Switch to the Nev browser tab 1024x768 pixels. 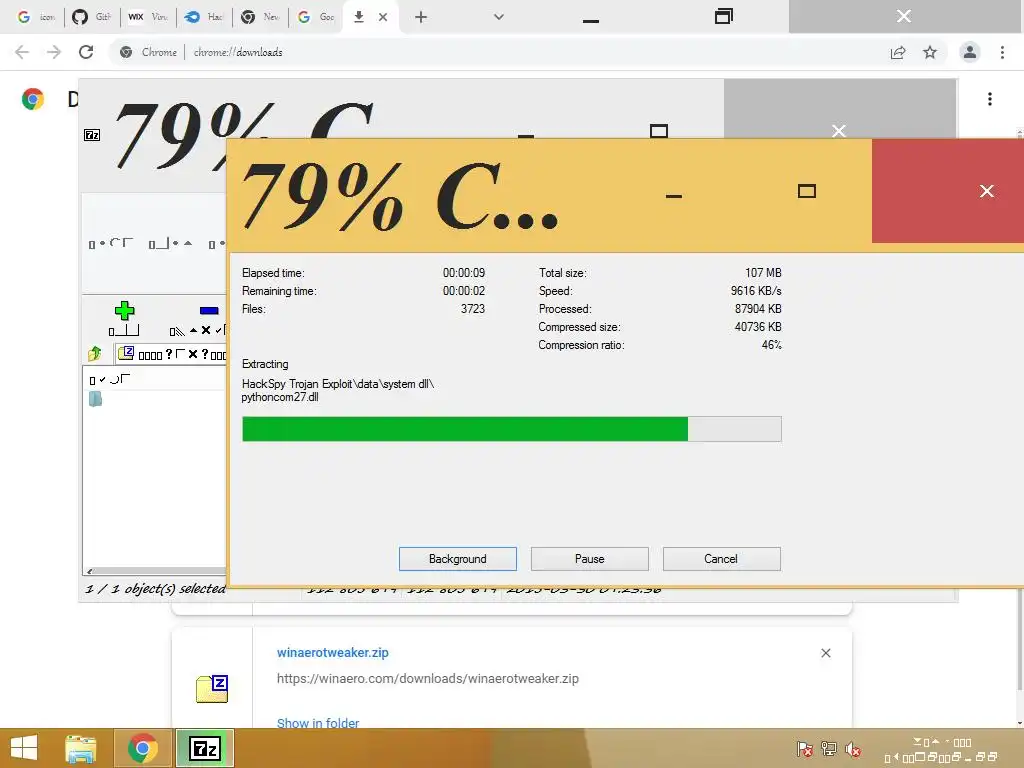click(260, 17)
